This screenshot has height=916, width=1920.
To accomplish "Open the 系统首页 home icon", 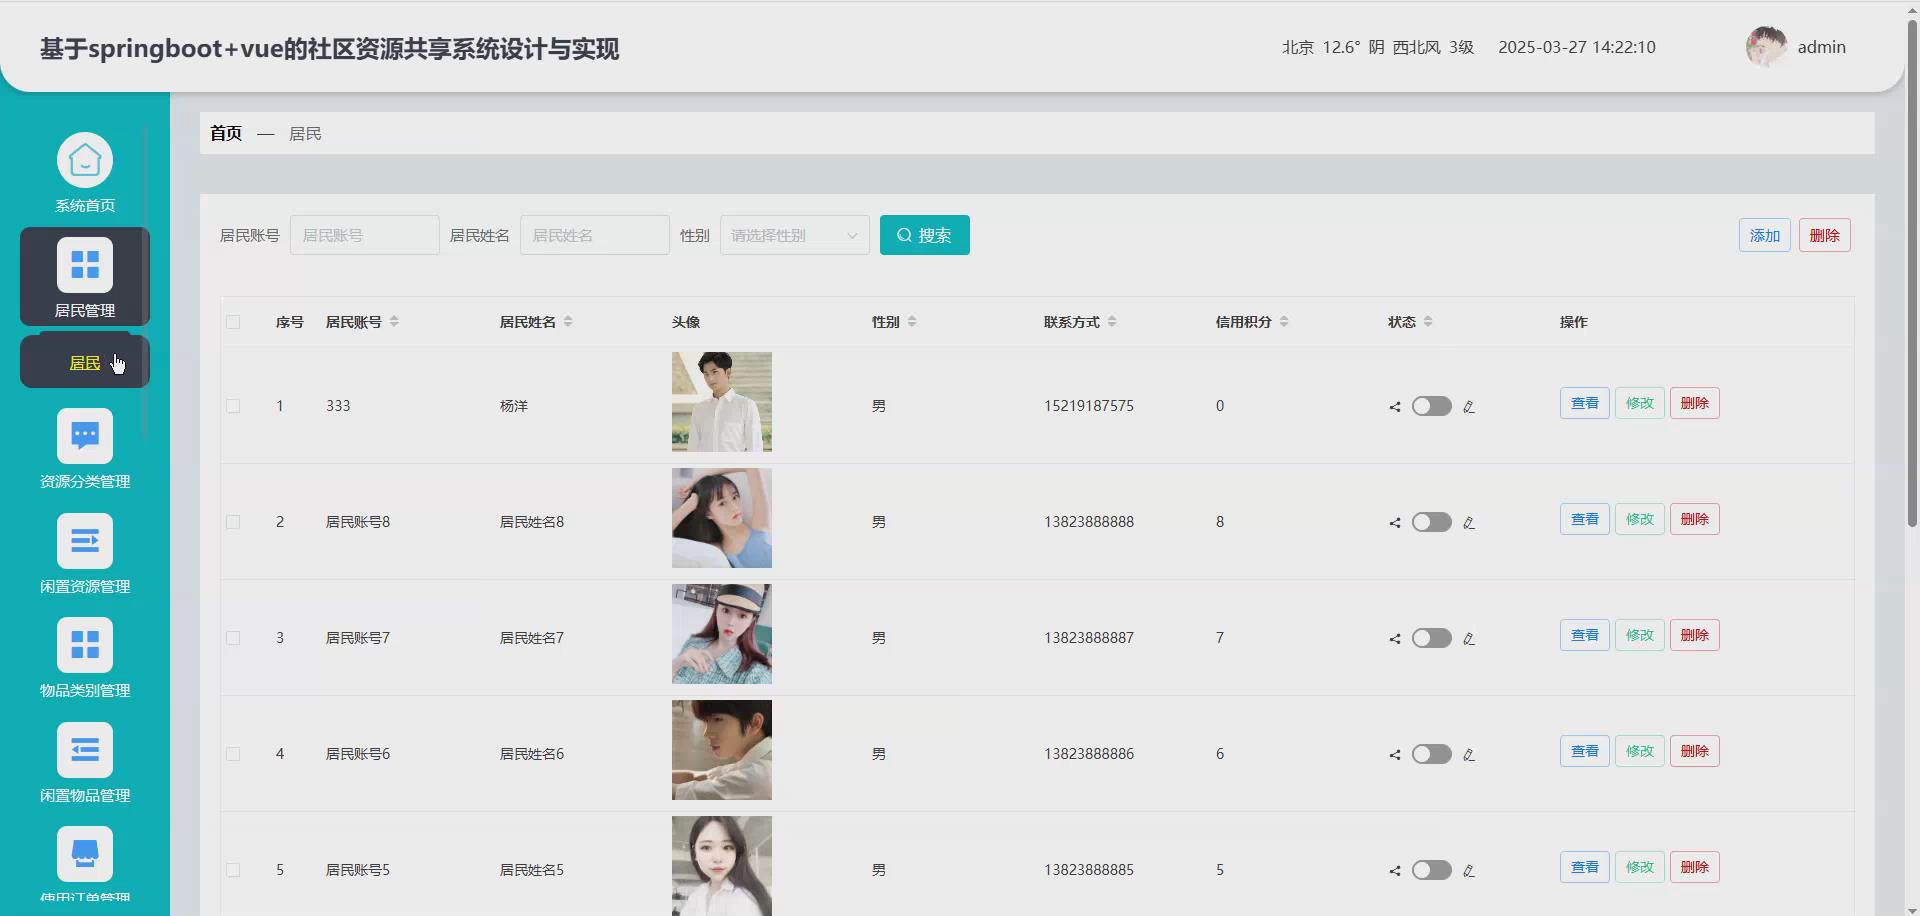I will pos(85,160).
